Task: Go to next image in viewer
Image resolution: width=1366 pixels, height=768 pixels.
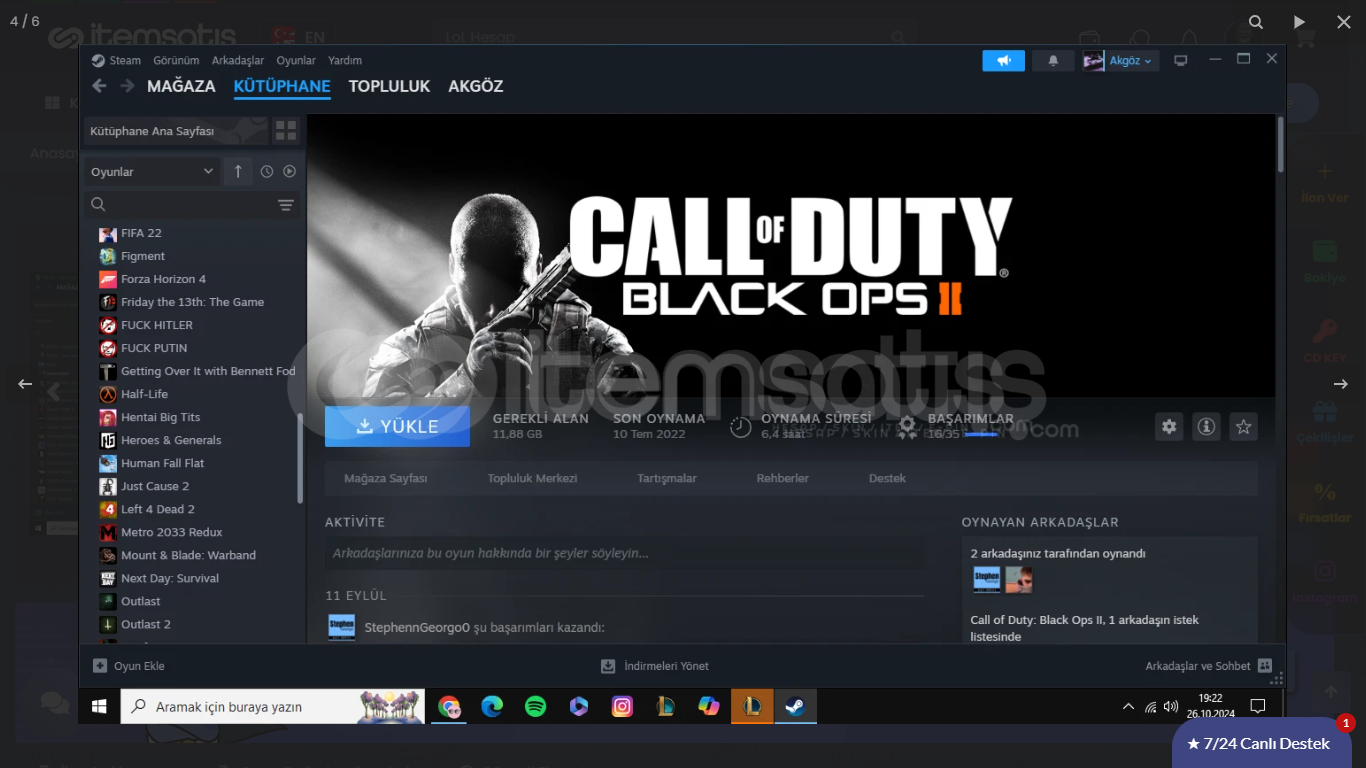Action: point(1341,384)
